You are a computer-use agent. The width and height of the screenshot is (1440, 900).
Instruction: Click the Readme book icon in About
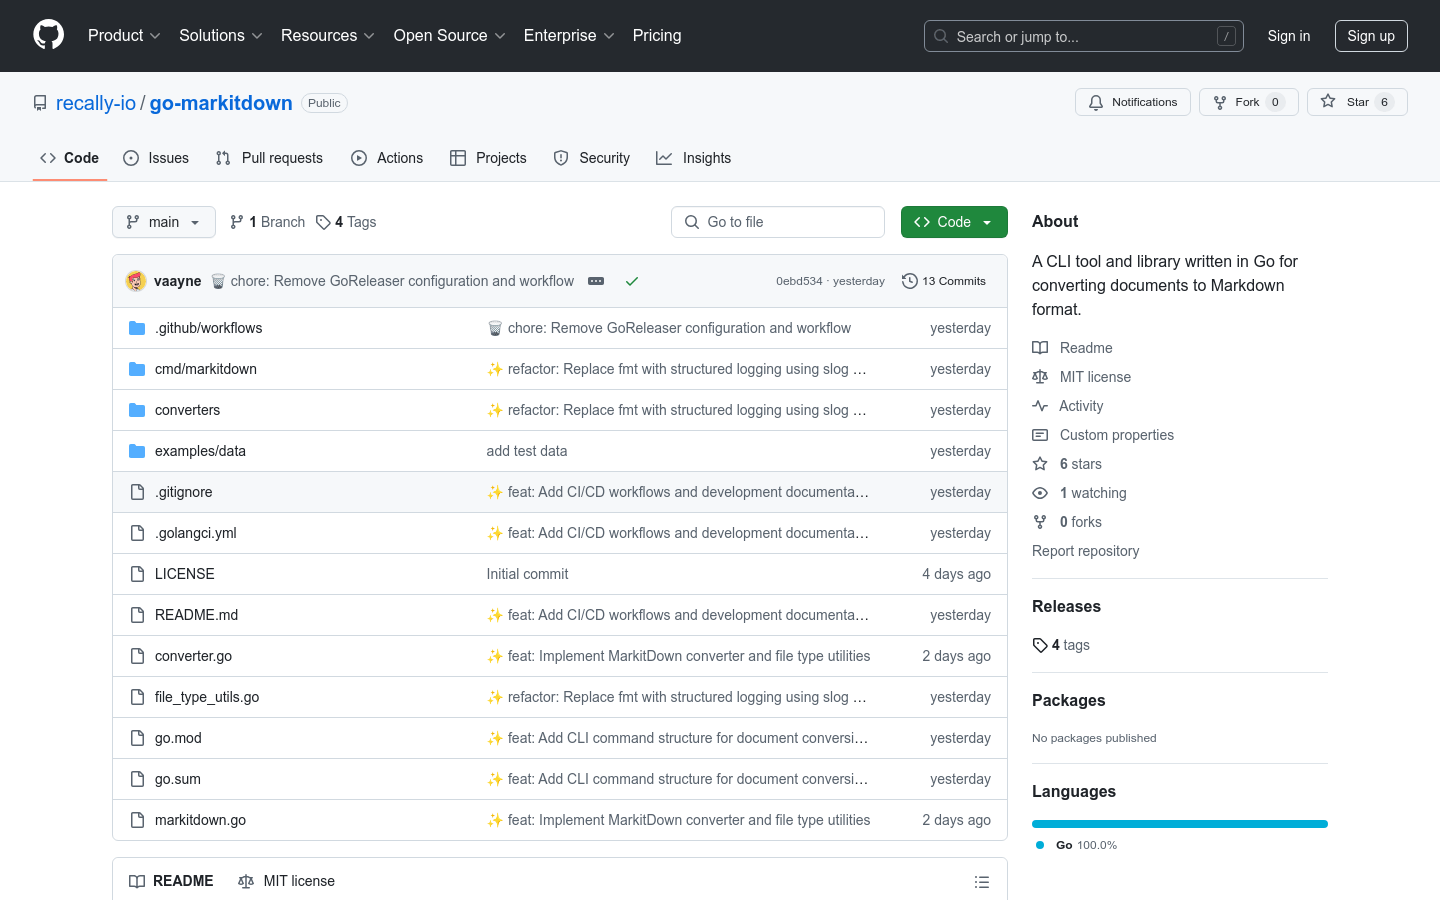tap(1040, 348)
